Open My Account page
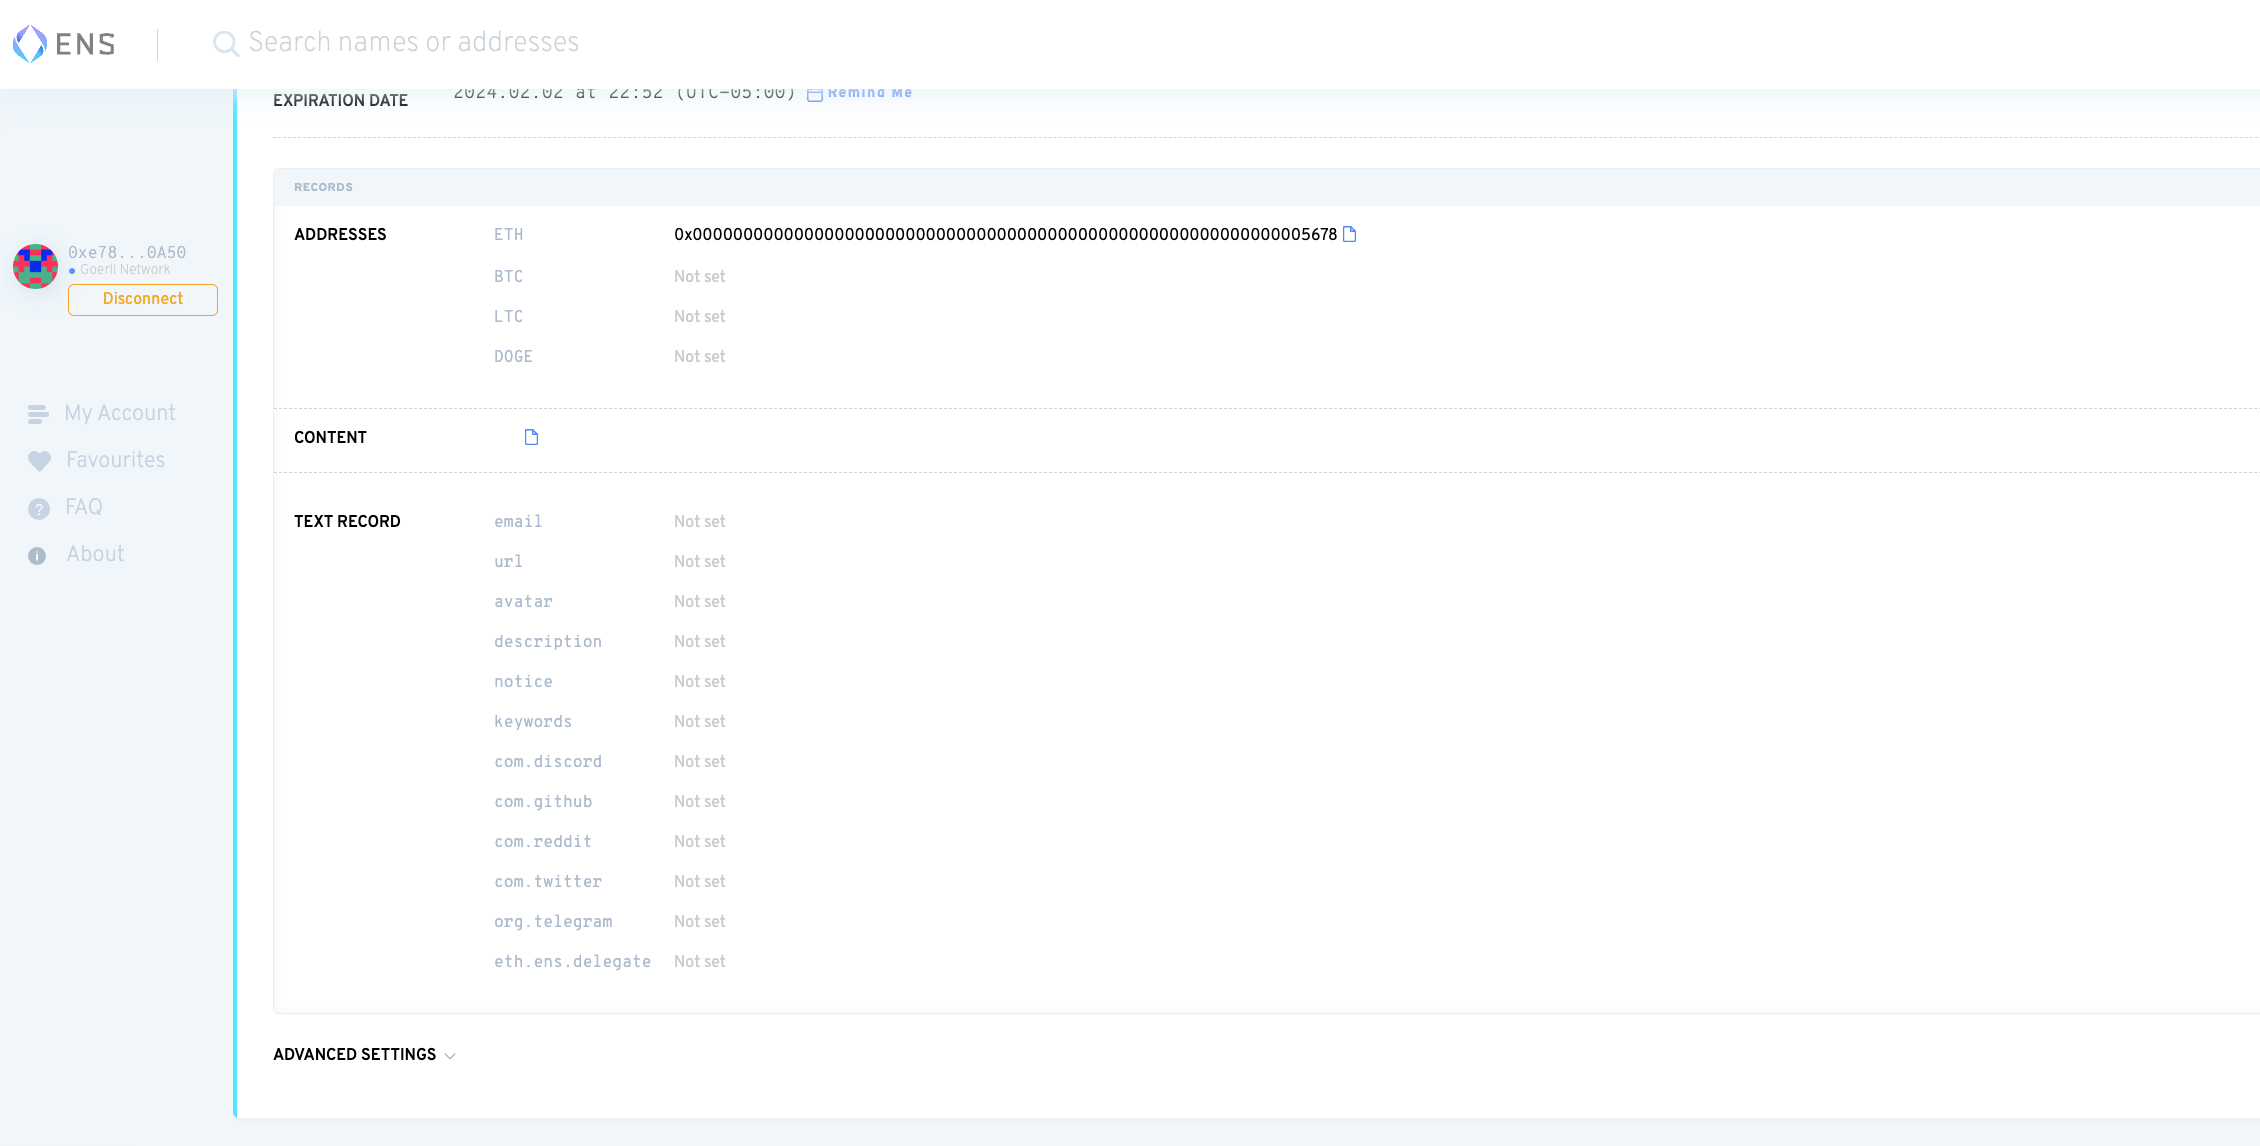 (x=120, y=413)
